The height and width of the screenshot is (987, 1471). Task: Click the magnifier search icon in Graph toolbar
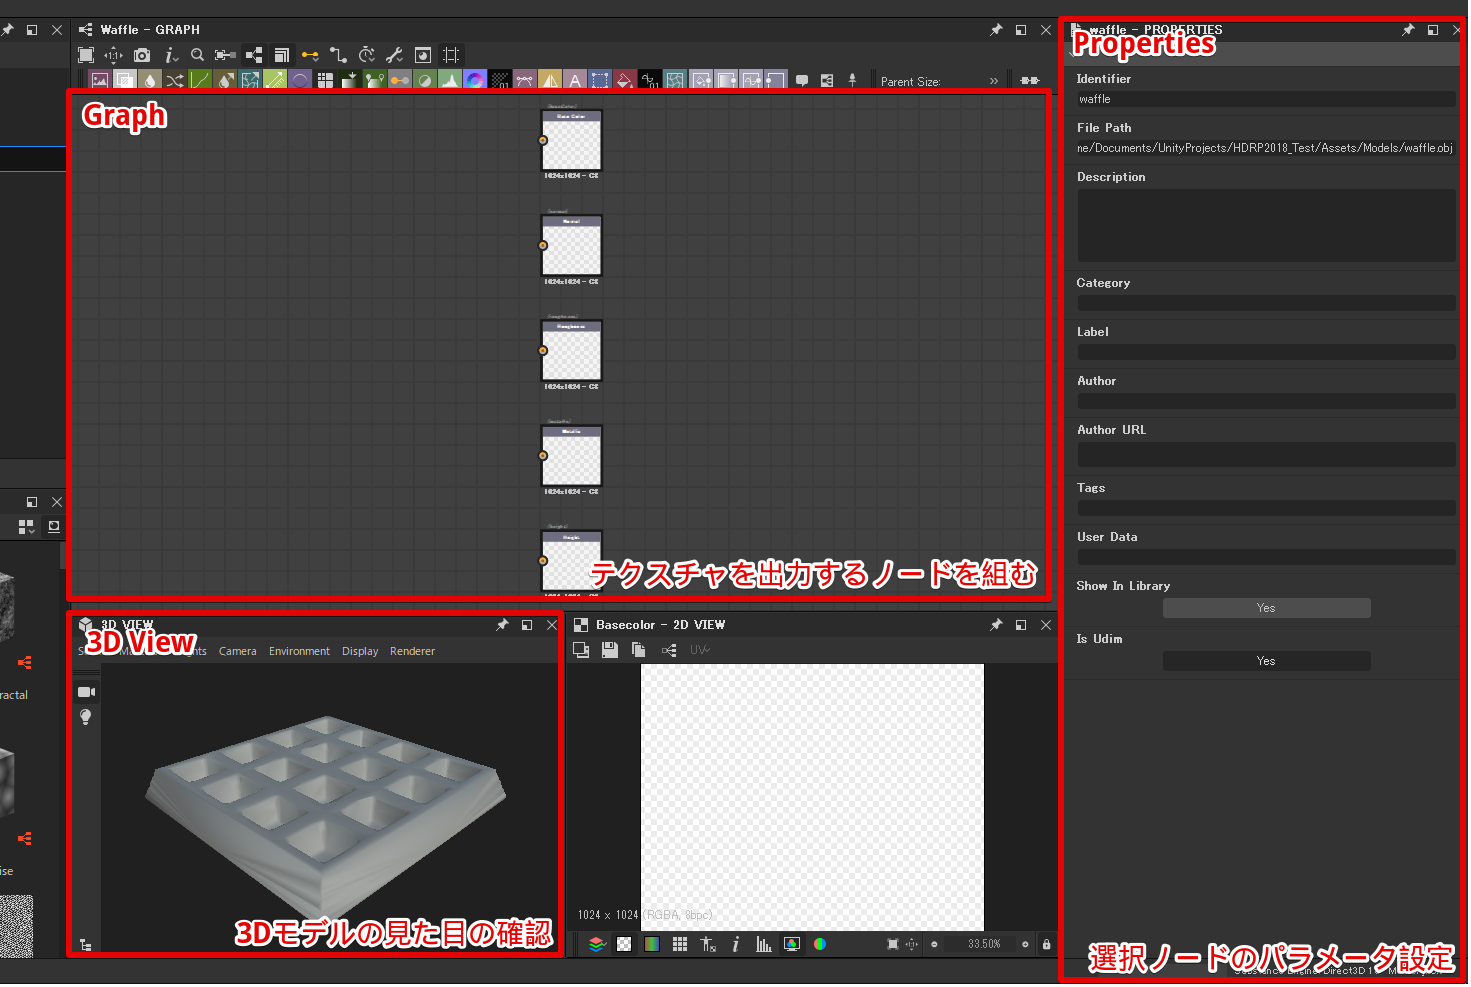click(198, 56)
